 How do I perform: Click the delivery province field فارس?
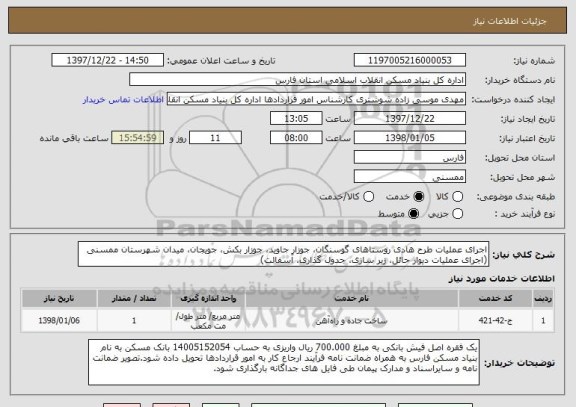click(410, 157)
